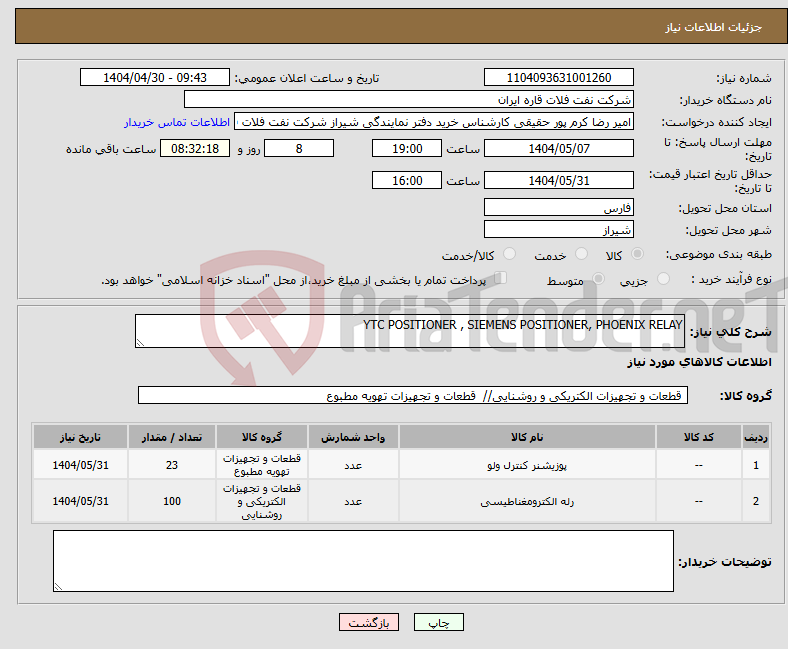Click the remaining days field showing 8

point(299,148)
